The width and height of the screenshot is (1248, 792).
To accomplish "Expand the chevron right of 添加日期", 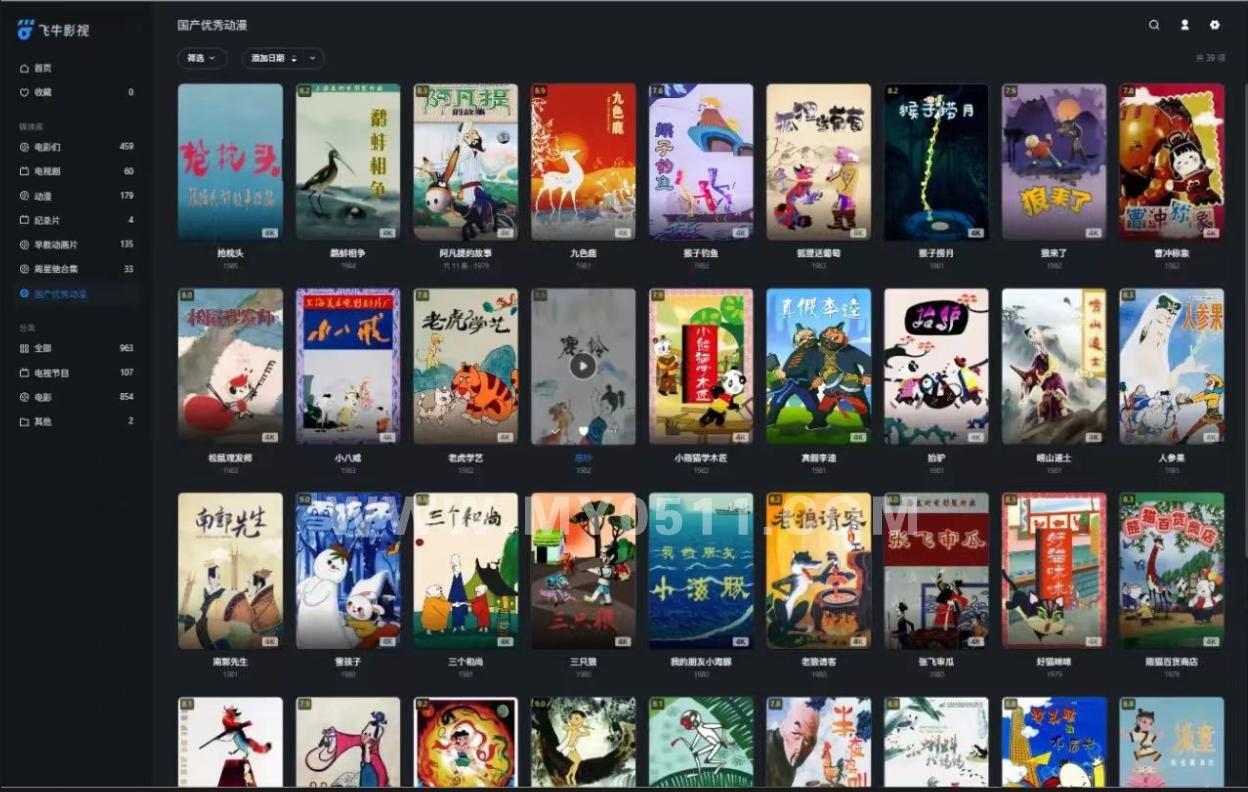I will tap(312, 59).
